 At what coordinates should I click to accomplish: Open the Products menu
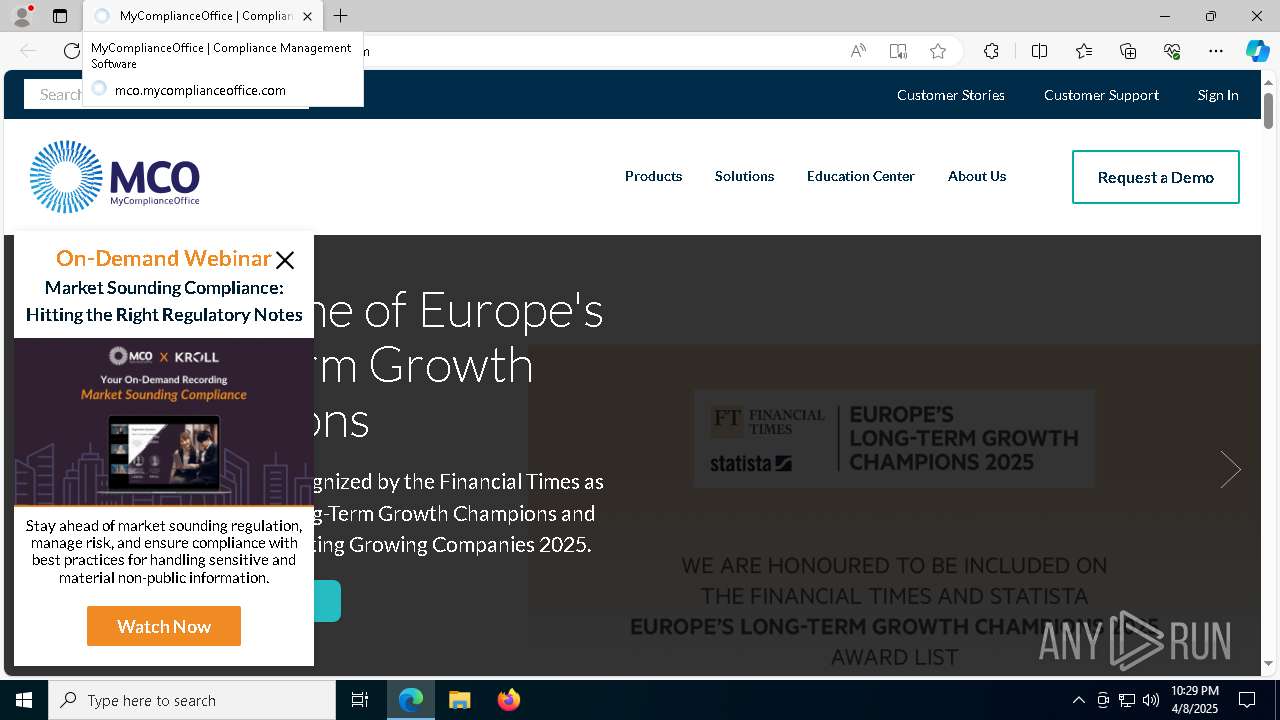(653, 176)
